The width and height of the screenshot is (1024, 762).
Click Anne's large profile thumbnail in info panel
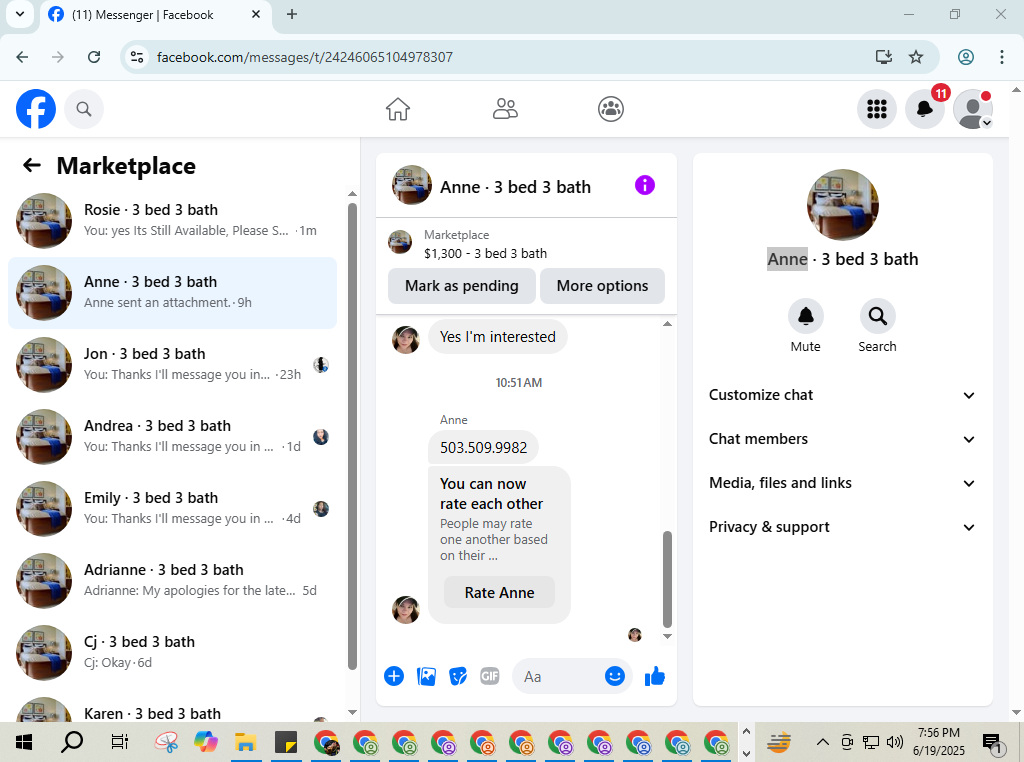pyautogui.click(x=842, y=205)
